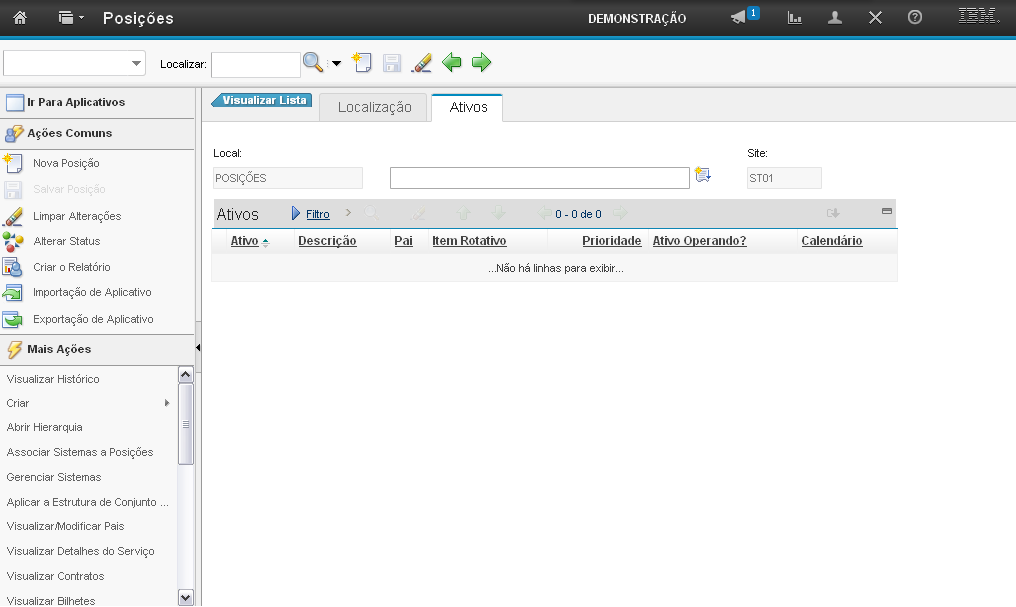
Task: Click the home icon in header
Action: pos(20,18)
